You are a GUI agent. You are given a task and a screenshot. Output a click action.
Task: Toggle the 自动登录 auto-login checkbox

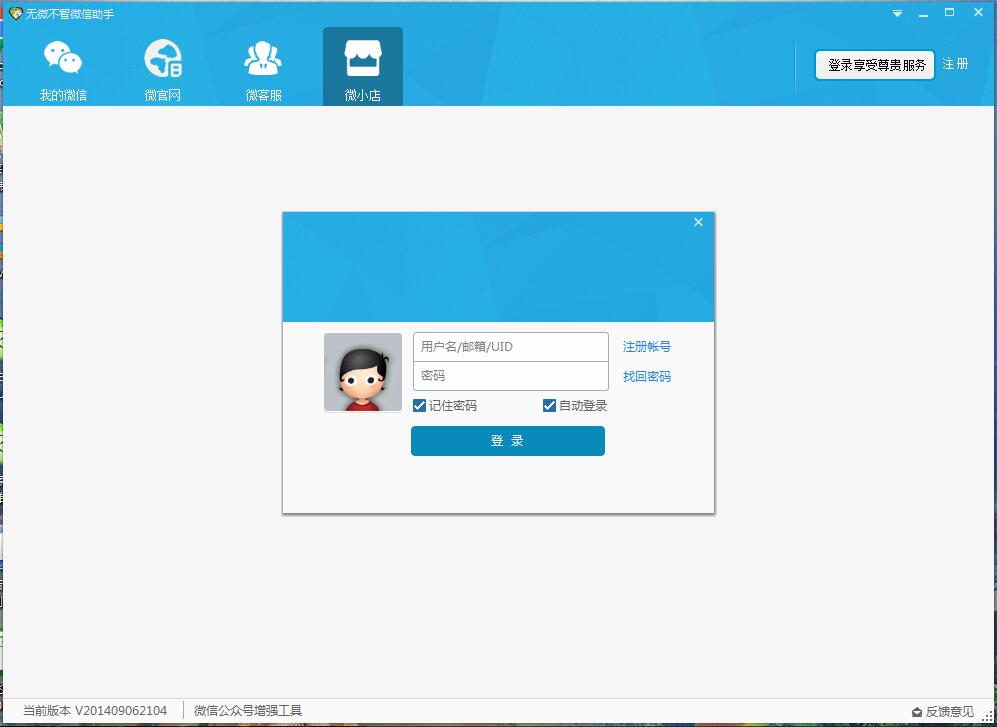pos(549,406)
